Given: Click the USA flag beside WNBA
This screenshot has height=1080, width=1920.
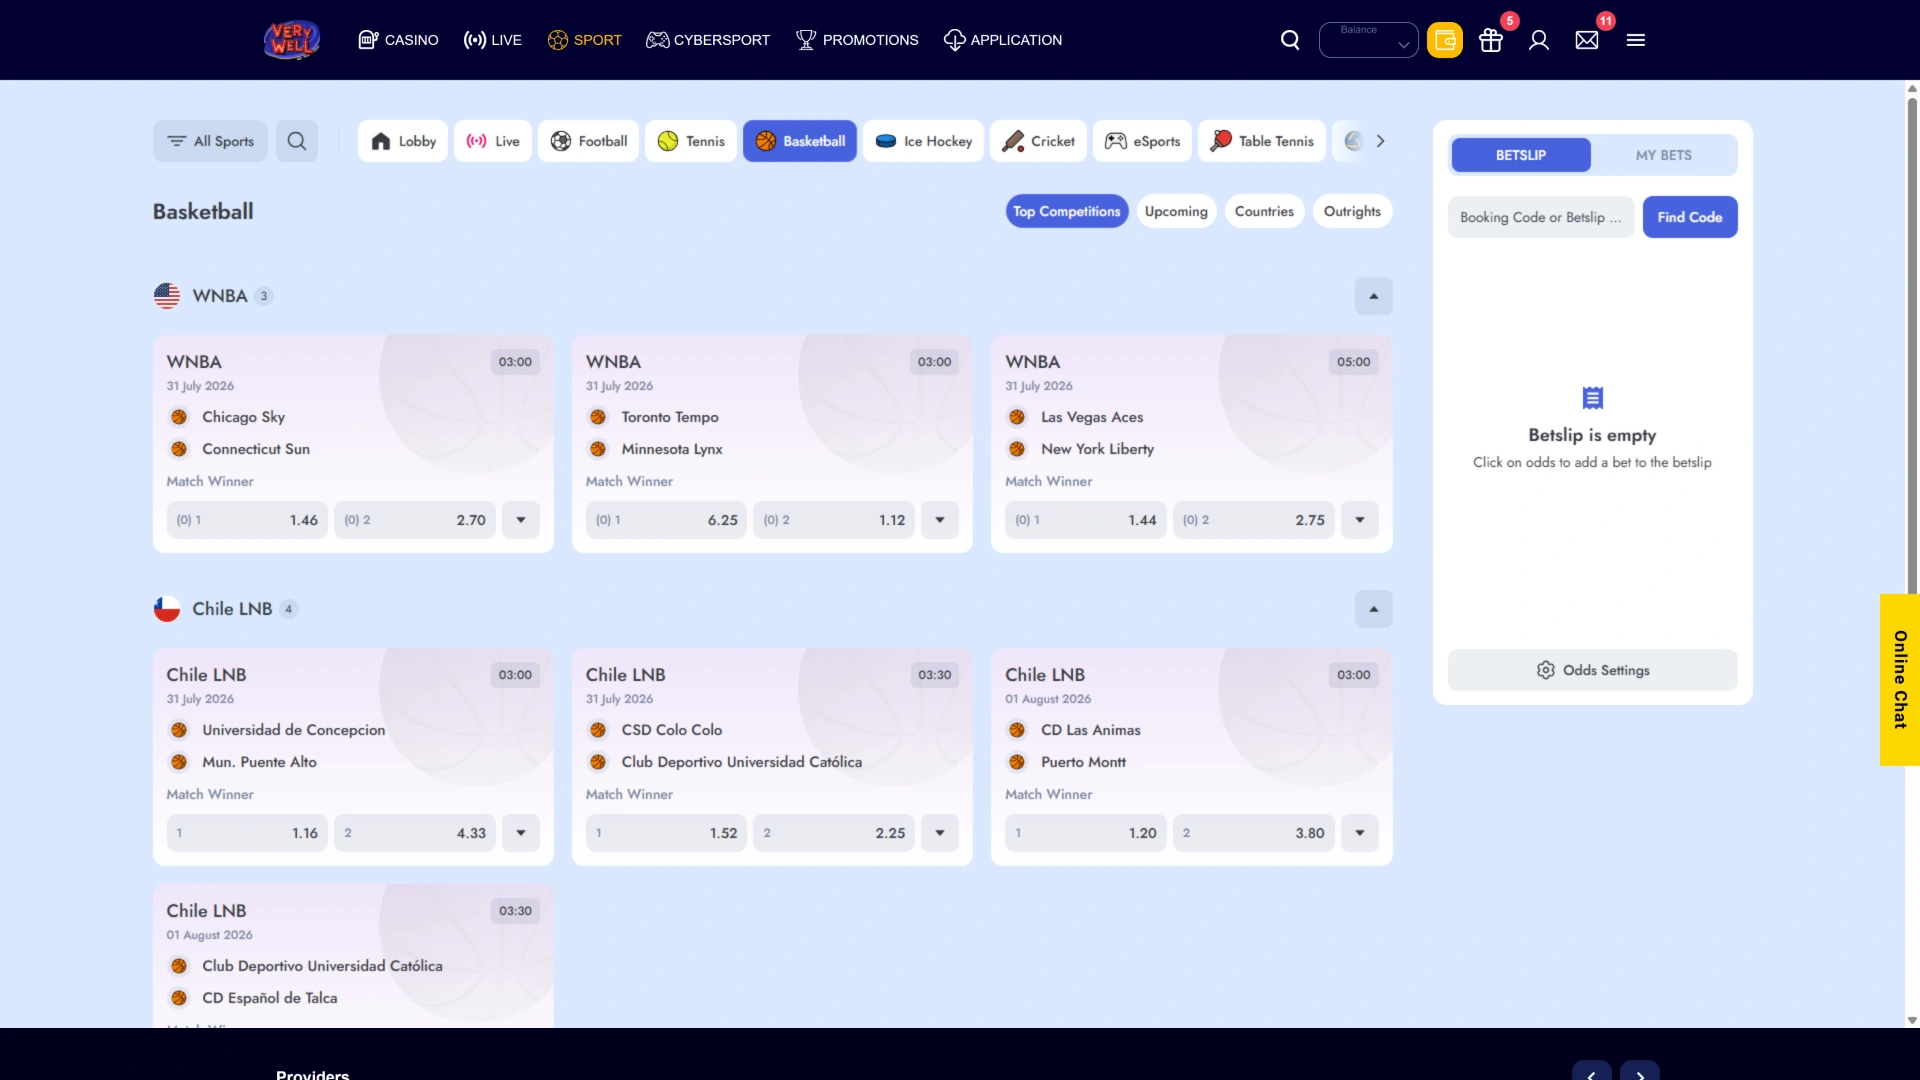Looking at the screenshot, I should click(x=167, y=296).
